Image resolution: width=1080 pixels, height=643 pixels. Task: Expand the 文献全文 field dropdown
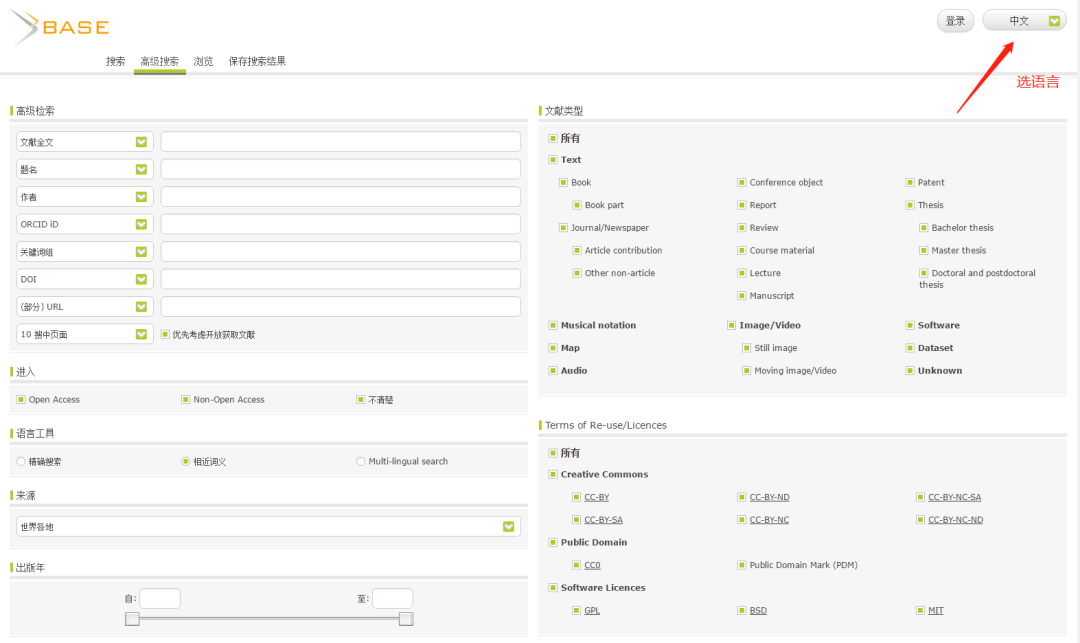pos(84,142)
